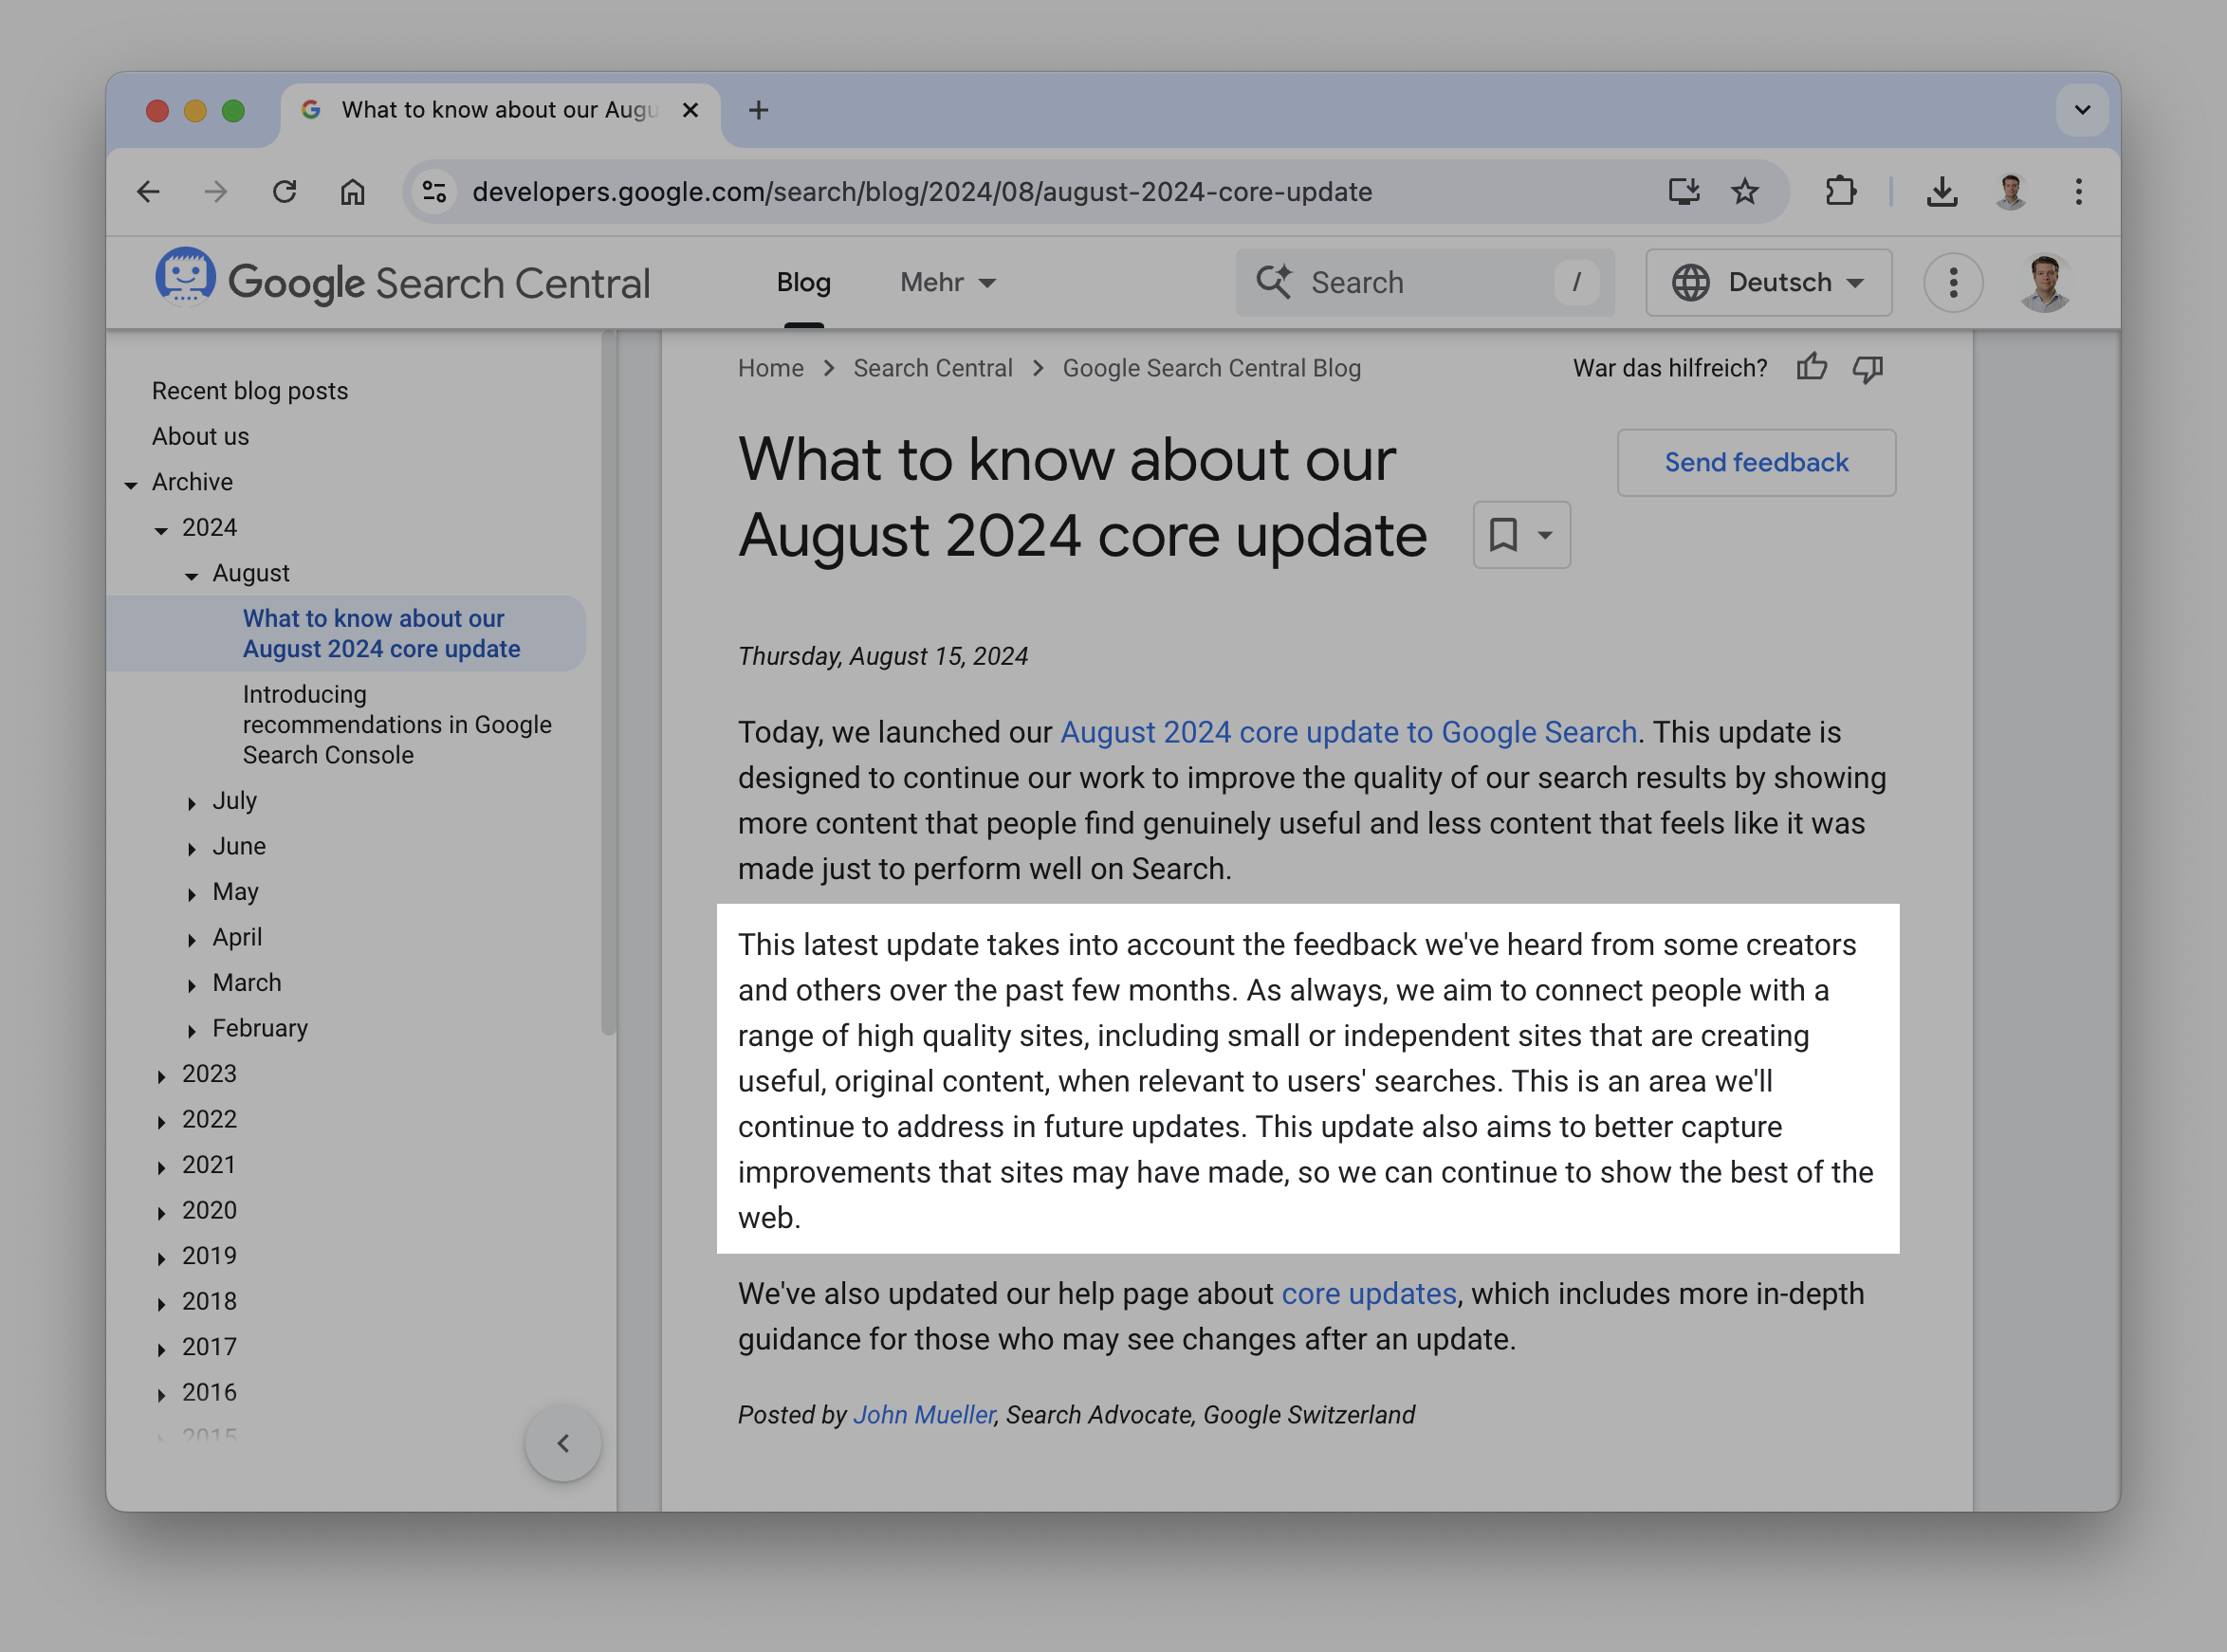Image resolution: width=2227 pixels, height=1652 pixels.
Task: Bookmark this page with the star icon
Action: pyautogui.click(x=1745, y=191)
